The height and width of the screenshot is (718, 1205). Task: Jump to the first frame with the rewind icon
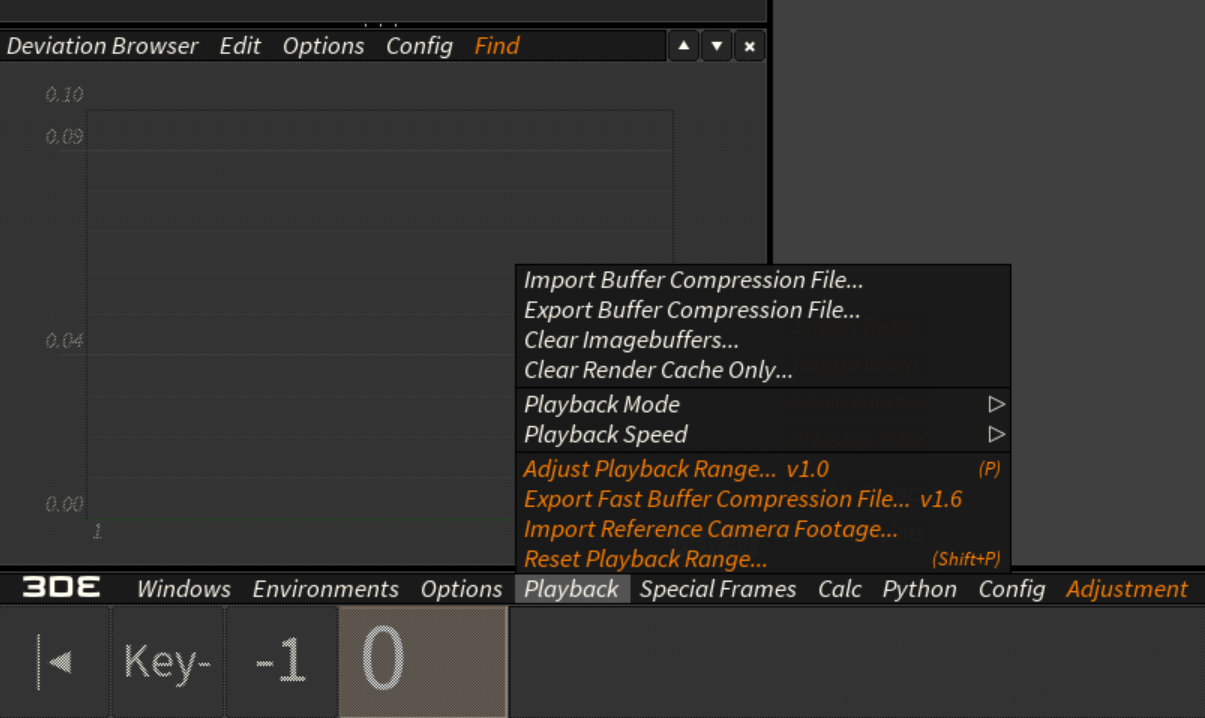(55, 662)
